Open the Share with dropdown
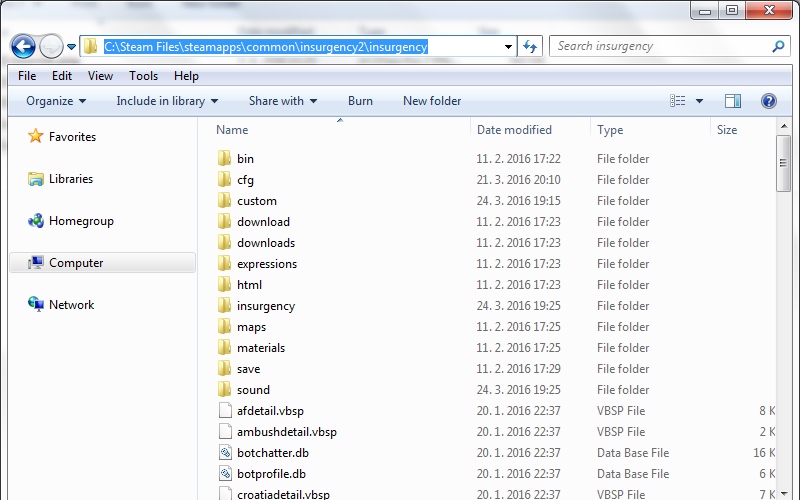The image size is (800, 500). [283, 101]
